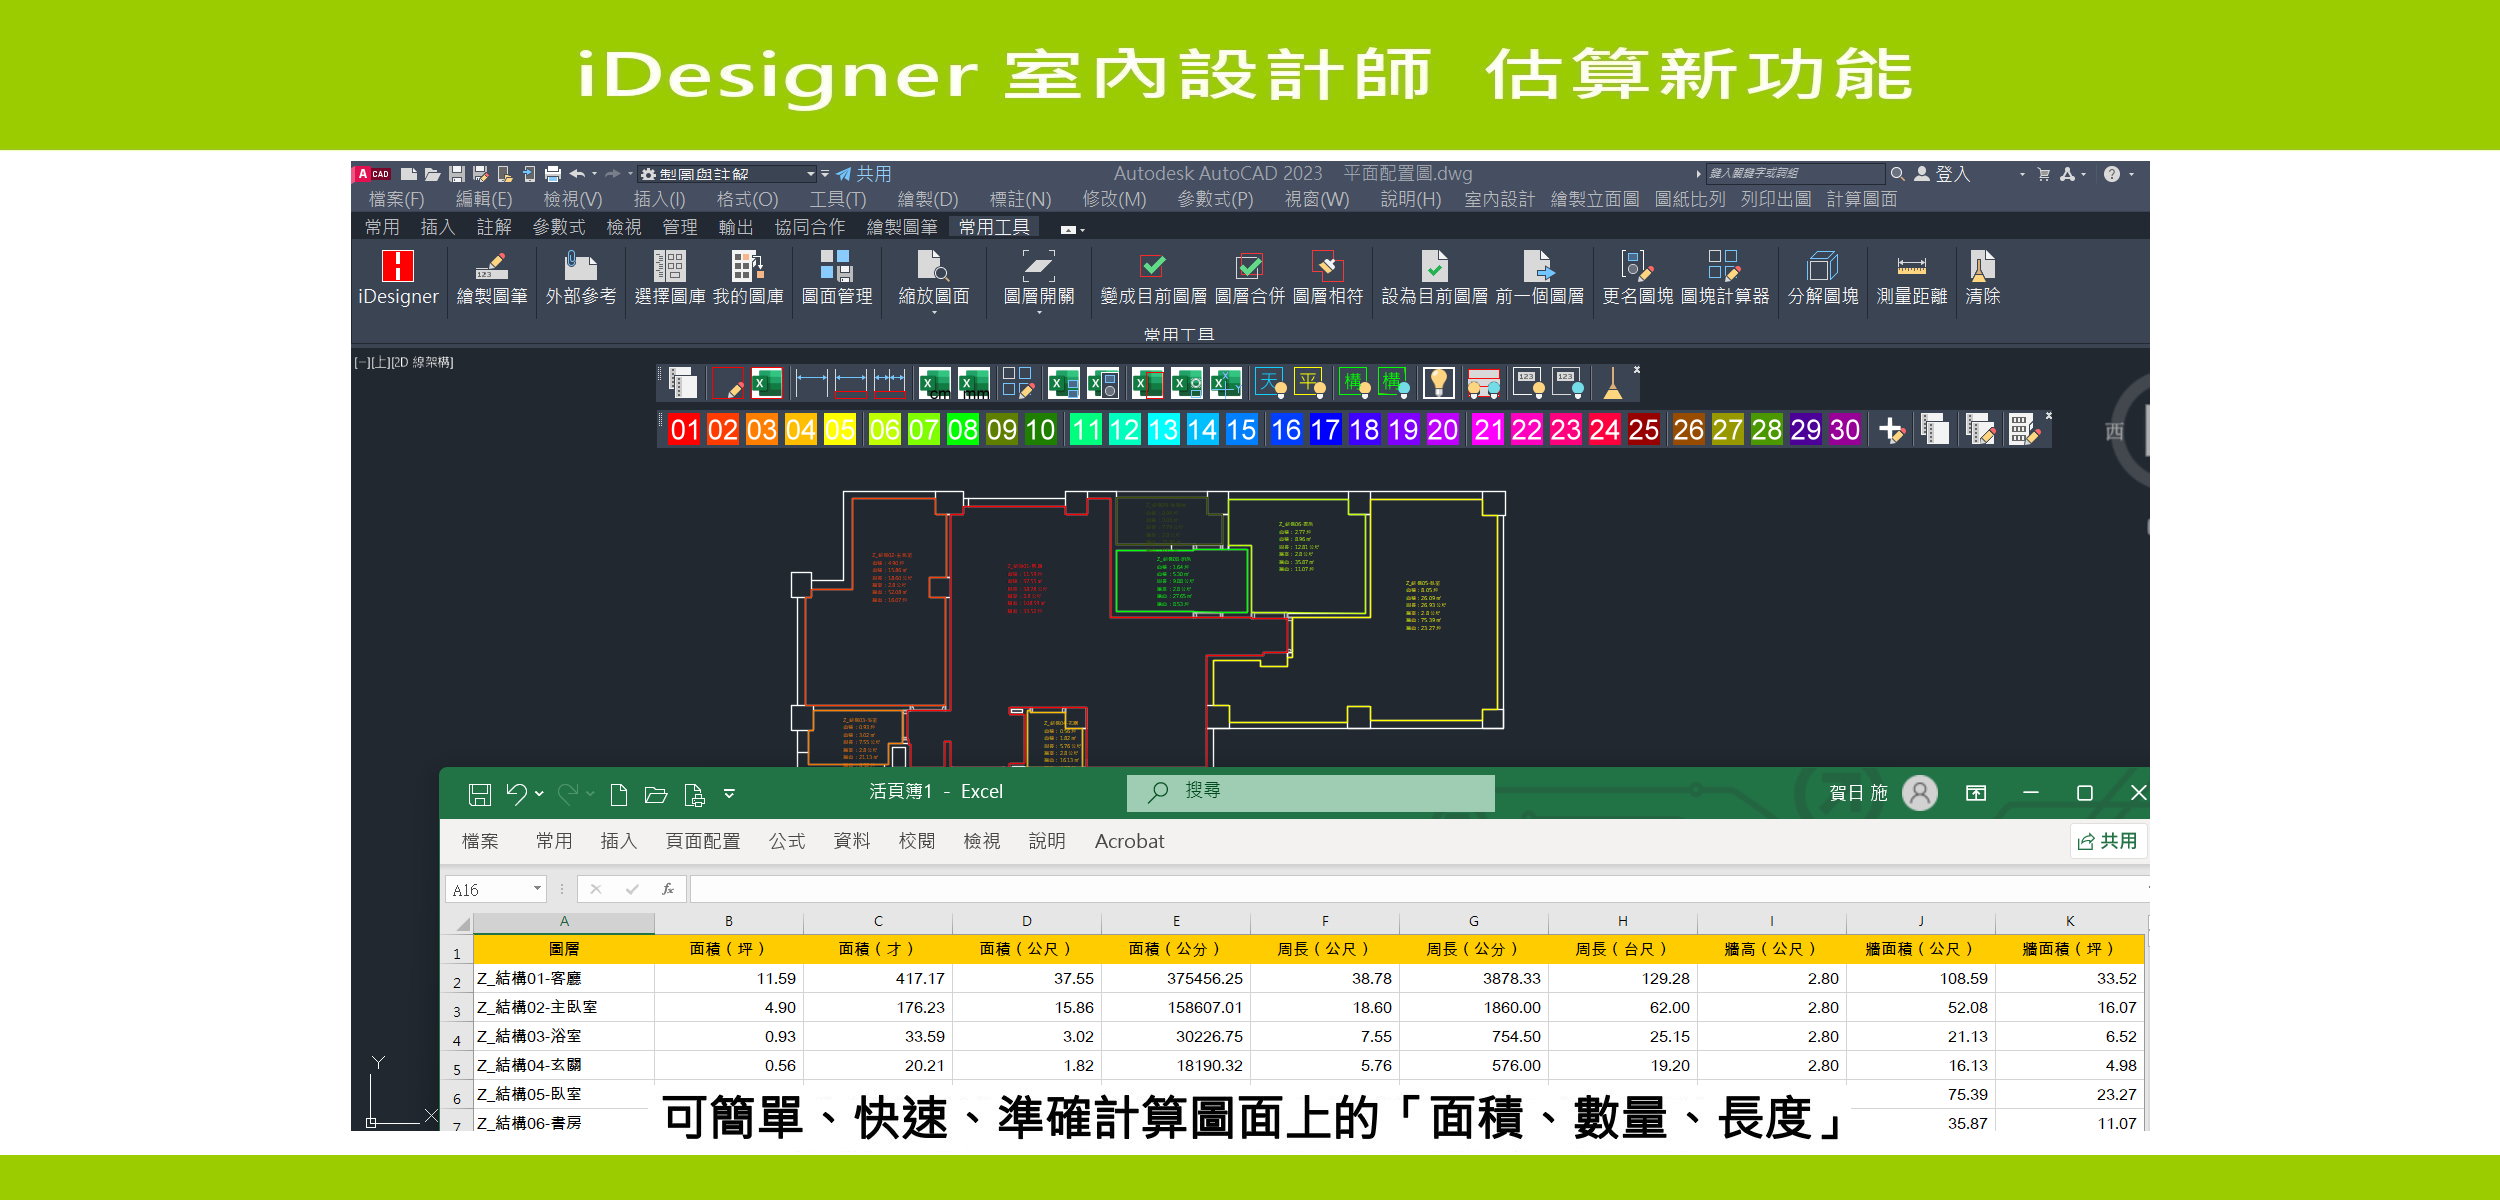Open the 製圖與註解 workspace dropdown

point(810,174)
